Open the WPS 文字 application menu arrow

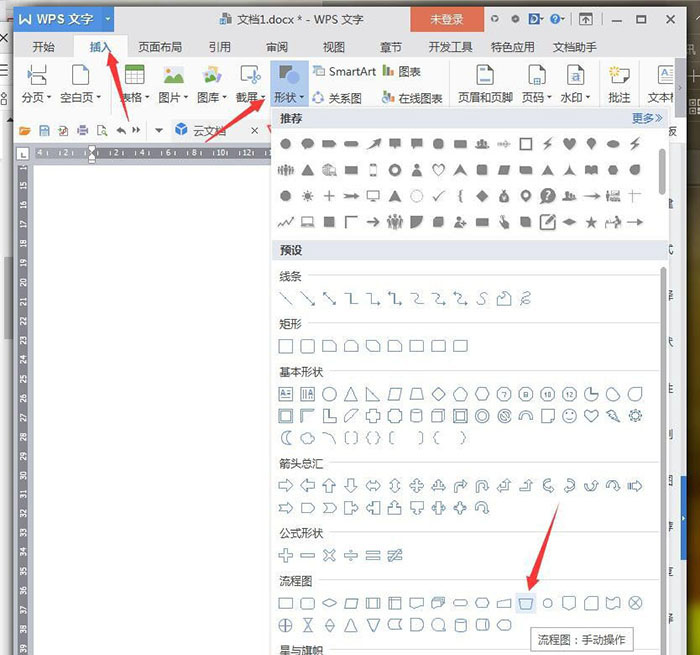108,19
